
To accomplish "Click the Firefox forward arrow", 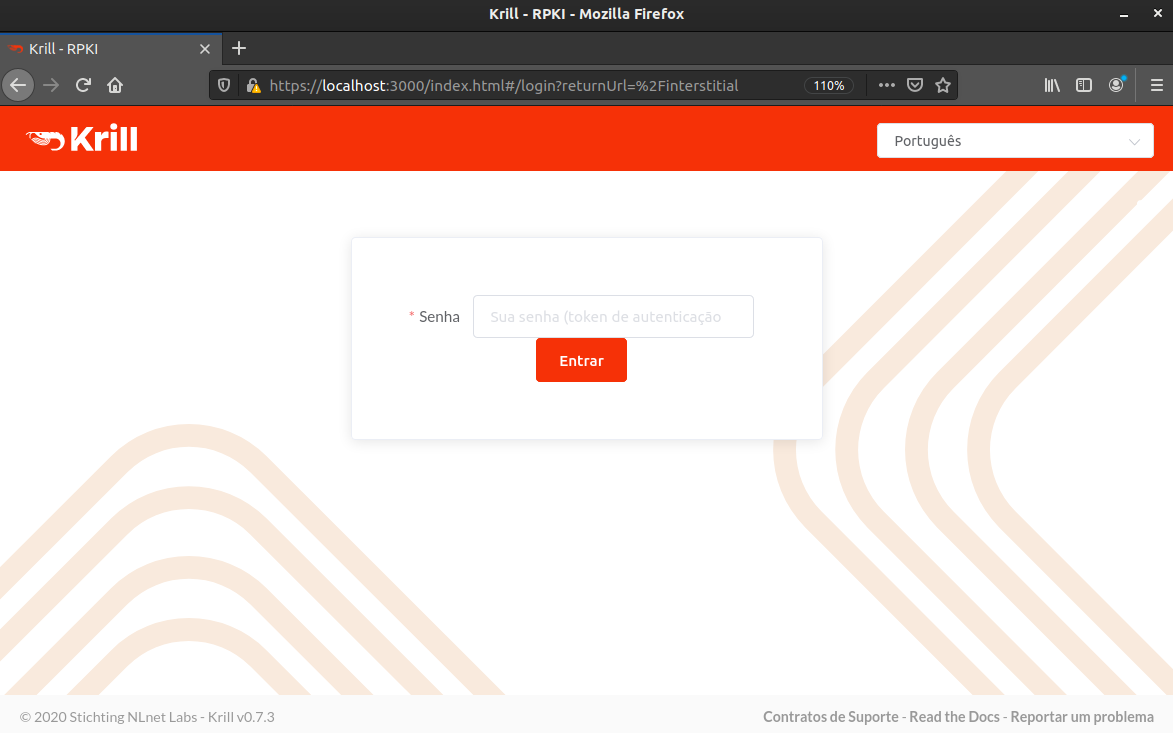I will (x=51, y=85).
